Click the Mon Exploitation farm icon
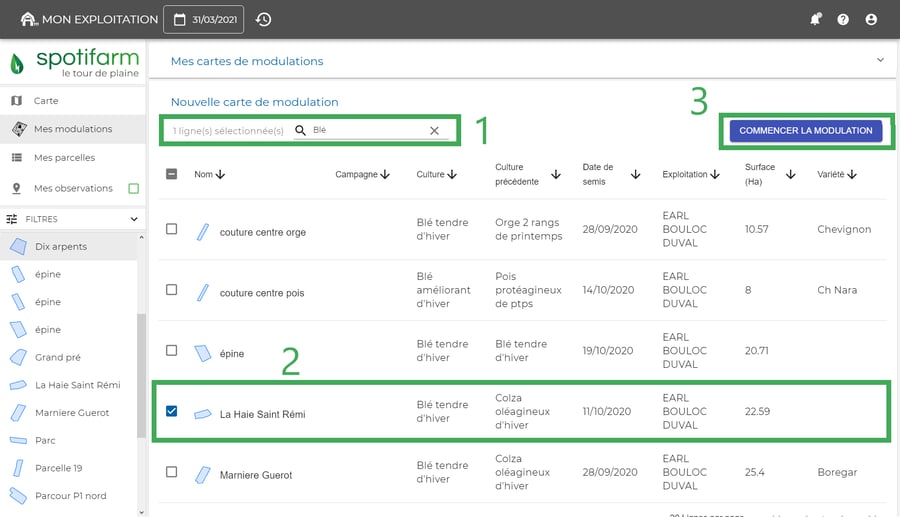Viewport: 900px width, 517px height. point(28,20)
